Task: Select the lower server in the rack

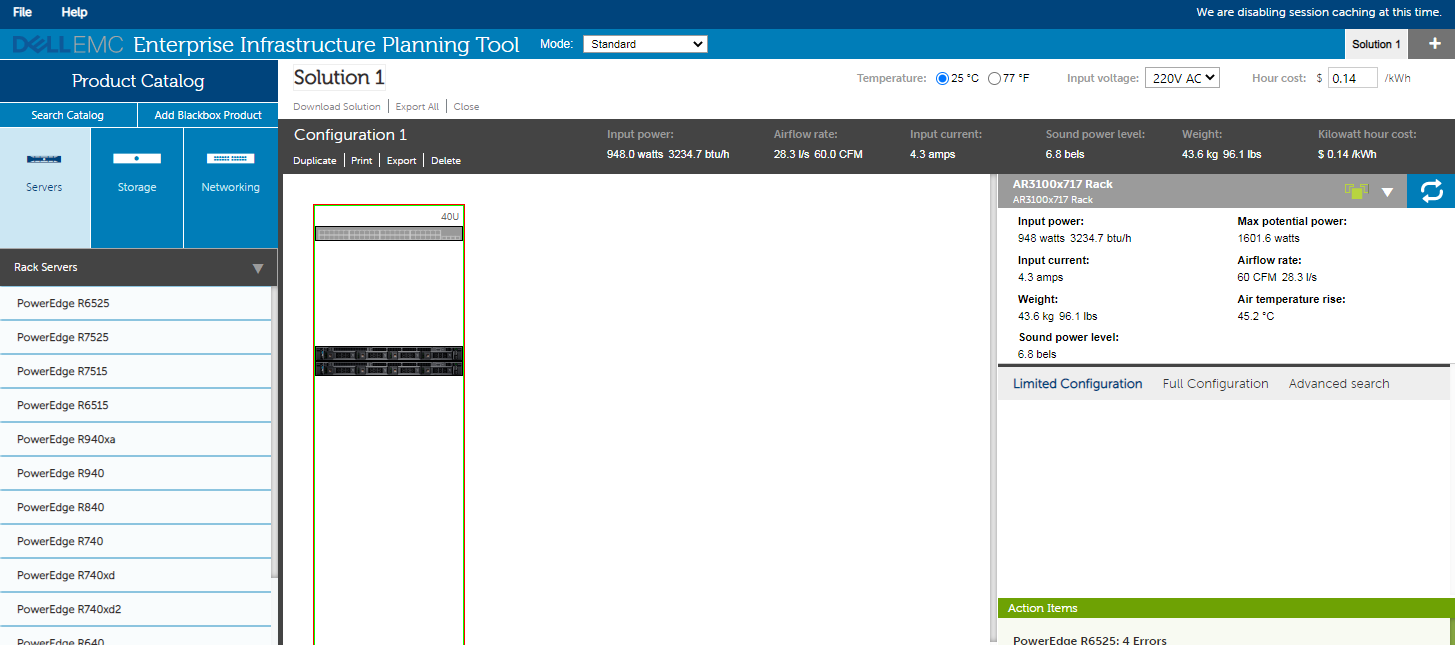Action: click(x=389, y=369)
